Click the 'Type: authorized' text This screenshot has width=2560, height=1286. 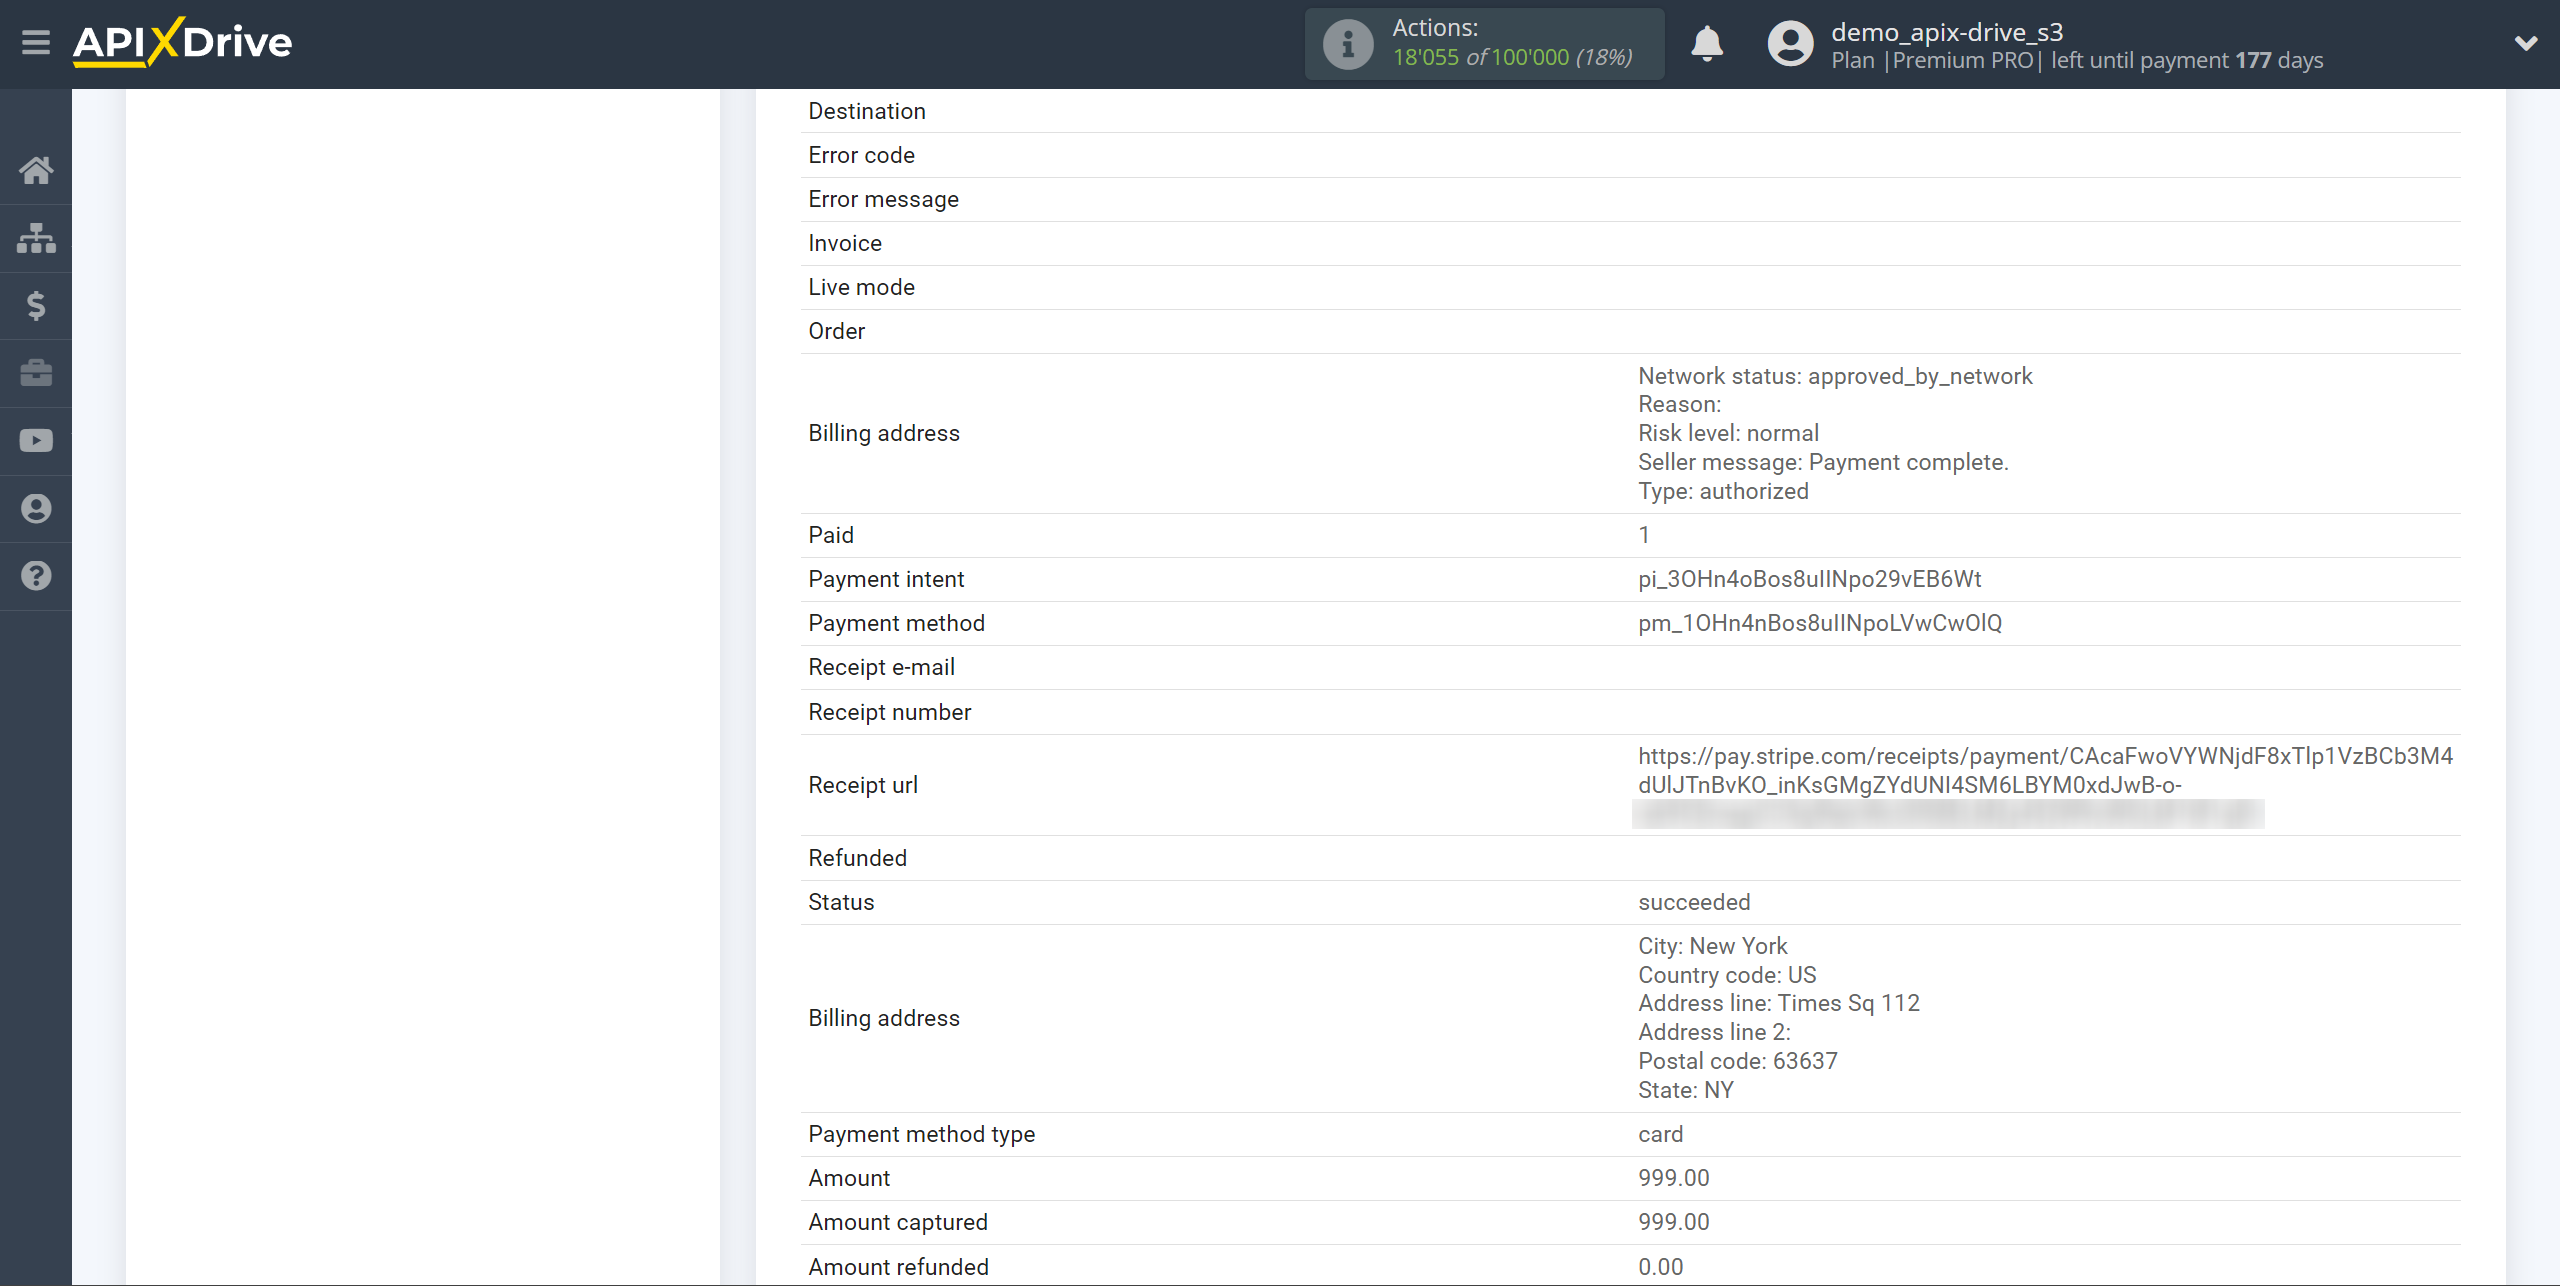click(1723, 491)
